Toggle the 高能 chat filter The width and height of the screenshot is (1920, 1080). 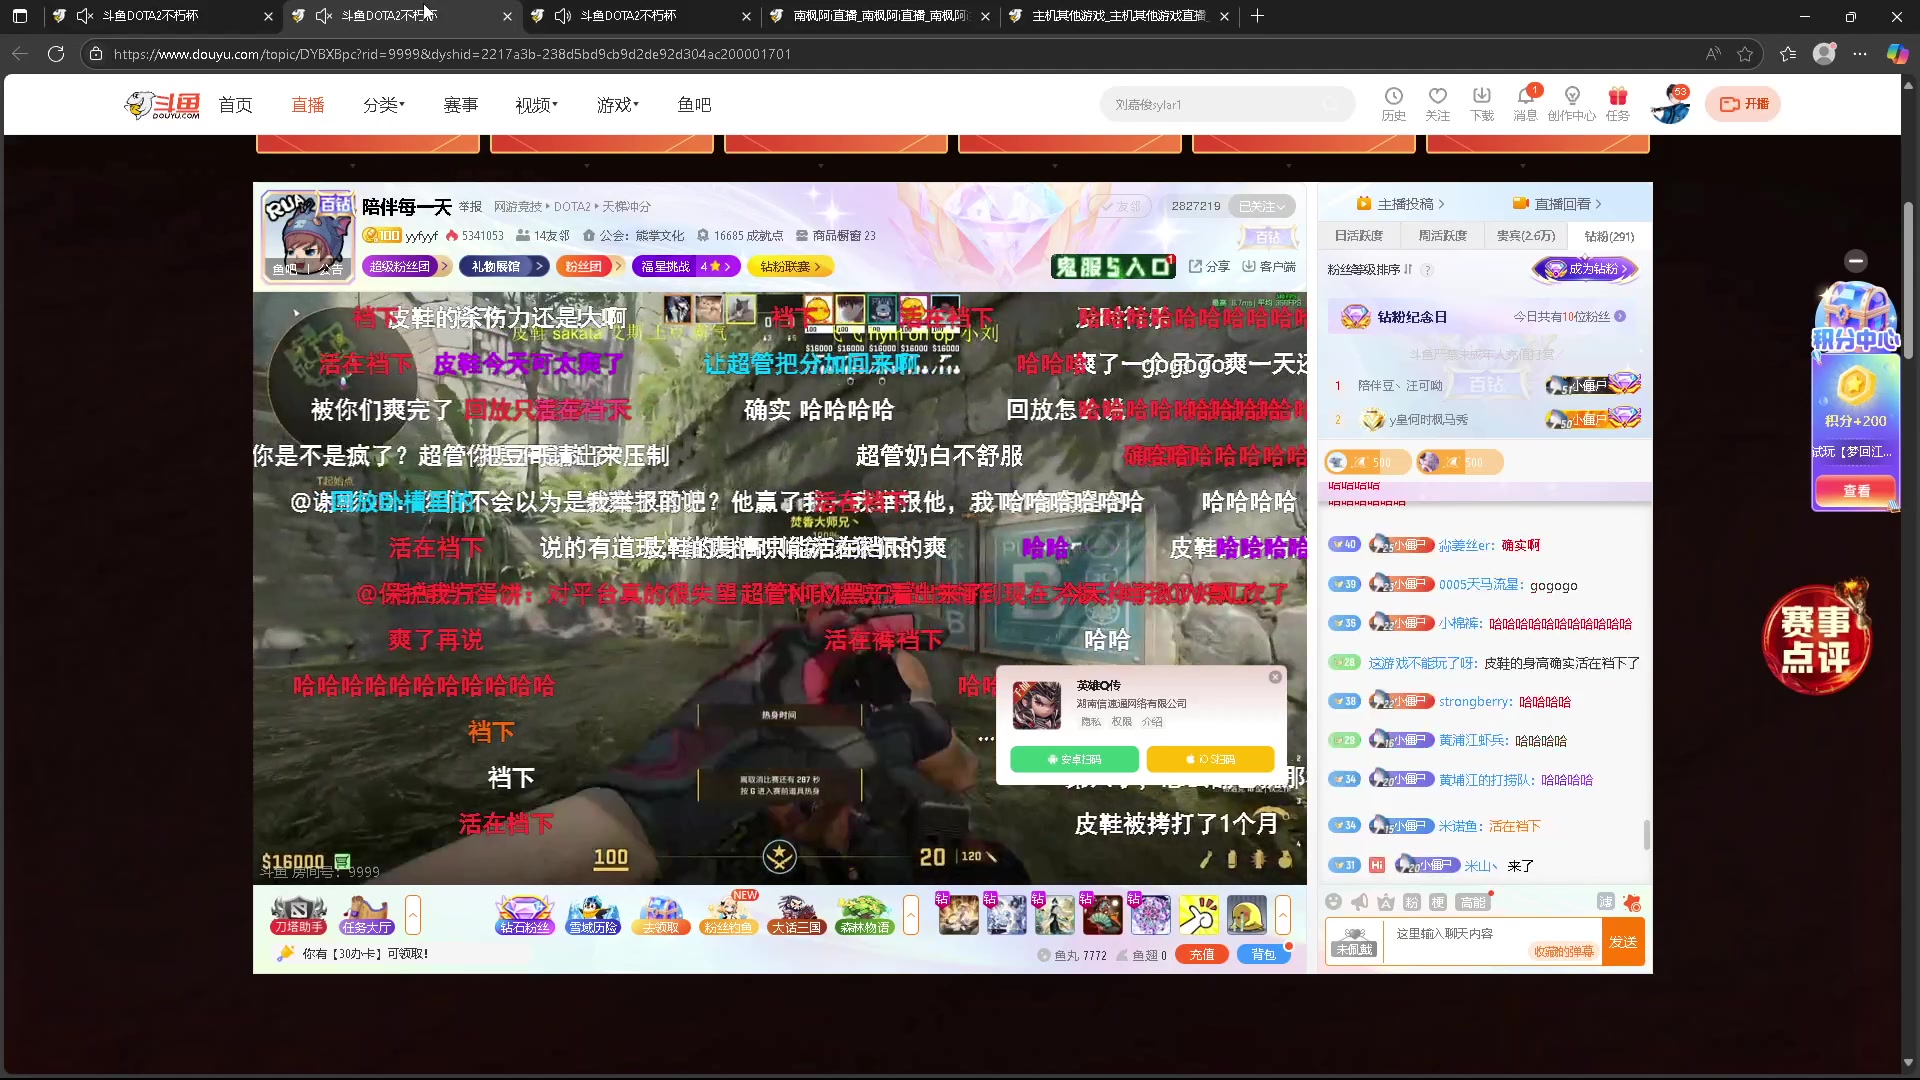point(1473,902)
